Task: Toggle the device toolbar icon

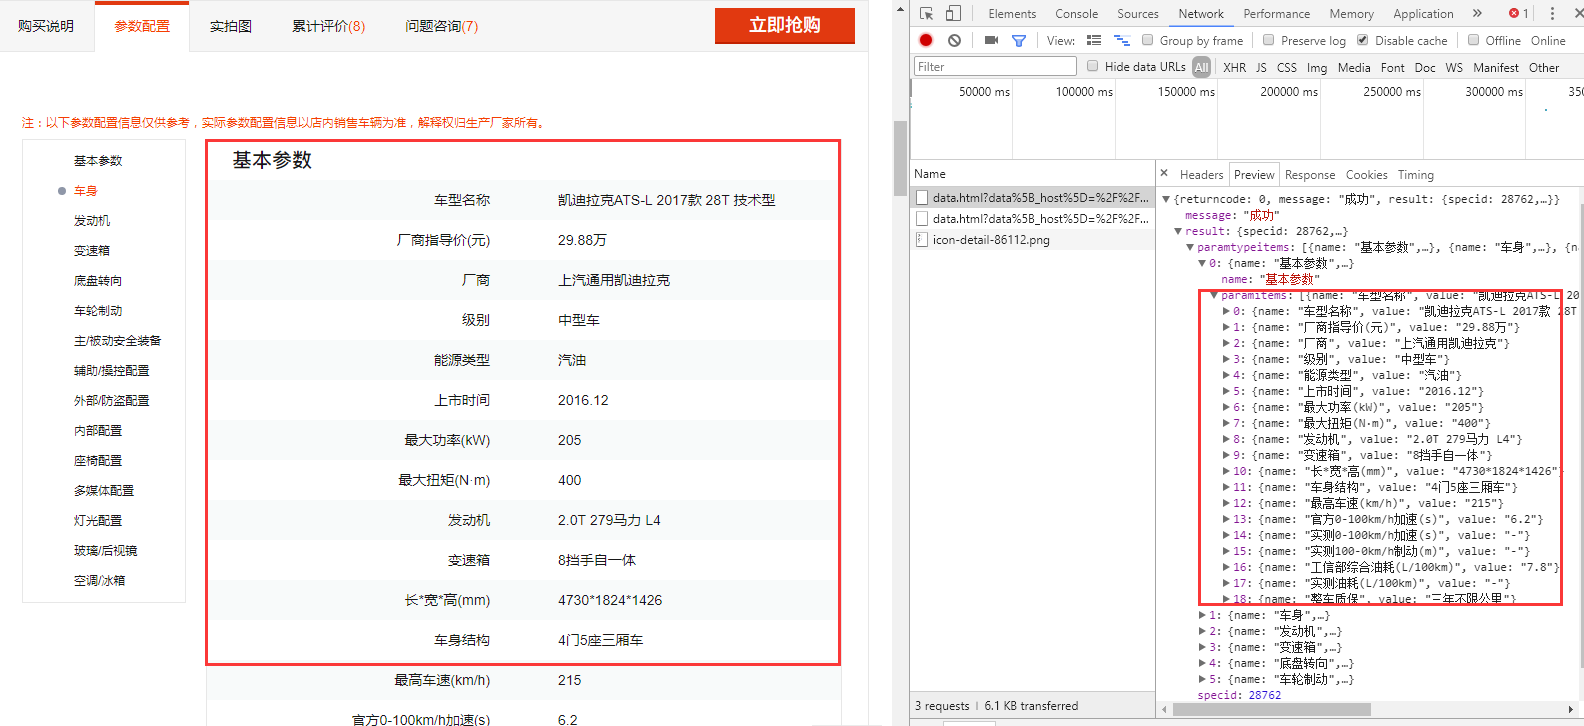Action: (953, 13)
